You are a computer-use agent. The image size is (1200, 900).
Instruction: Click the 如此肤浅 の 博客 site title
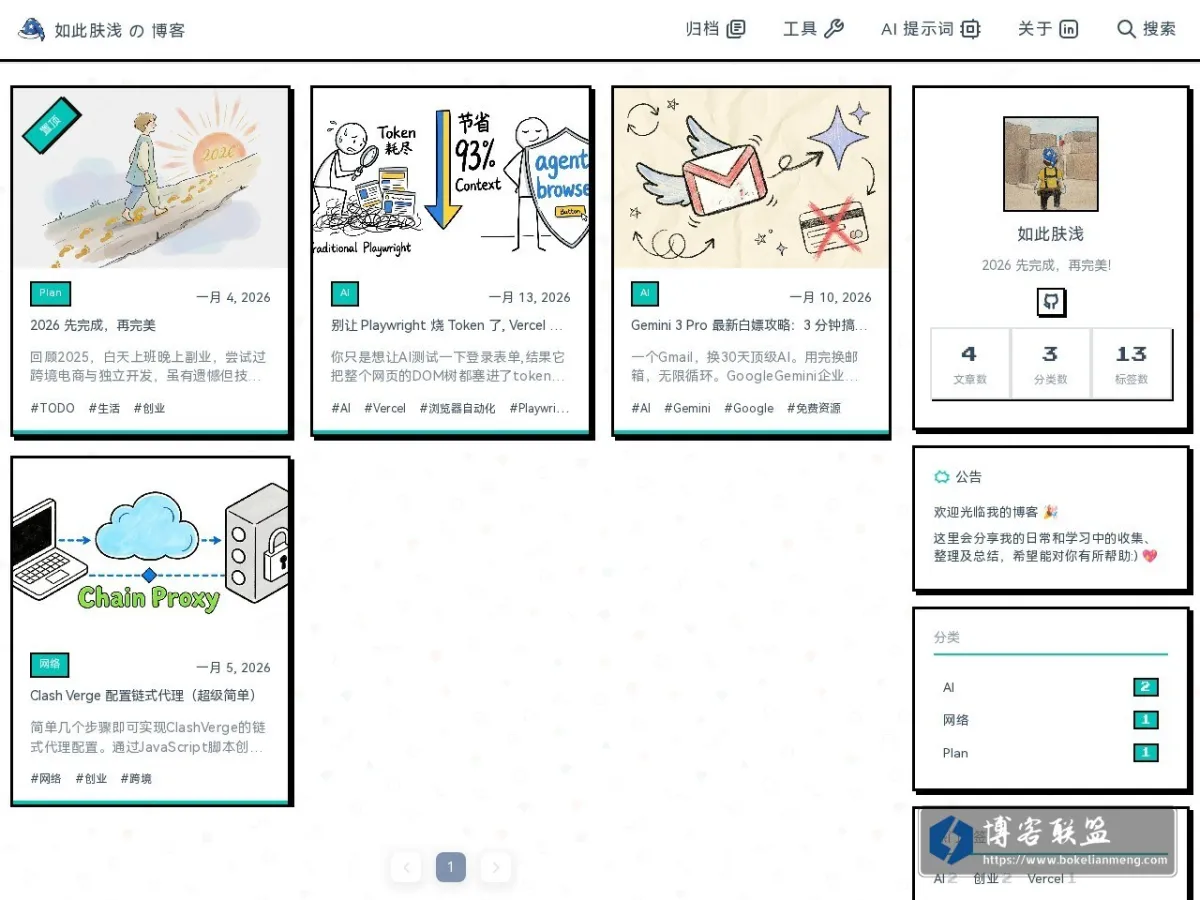click(x=120, y=30)
